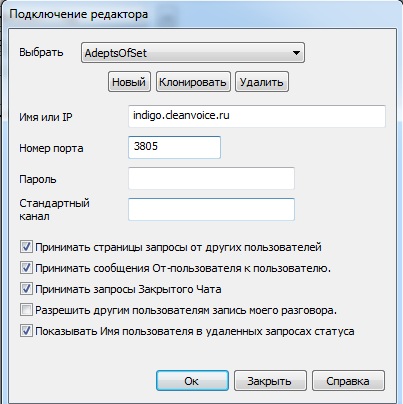Viewport: 403px width, 404px height.
Task: Open help via Справка button
Action: point(348,381)
